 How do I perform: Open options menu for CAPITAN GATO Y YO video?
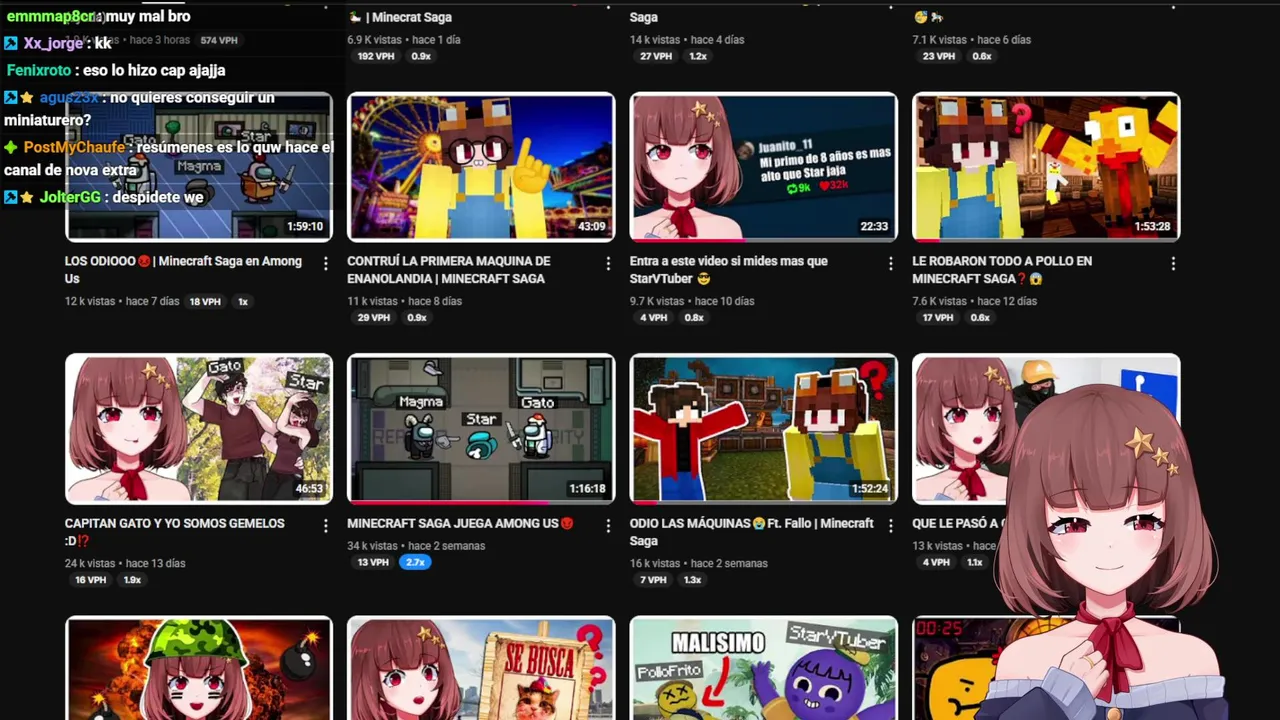[x=325, y=526]
